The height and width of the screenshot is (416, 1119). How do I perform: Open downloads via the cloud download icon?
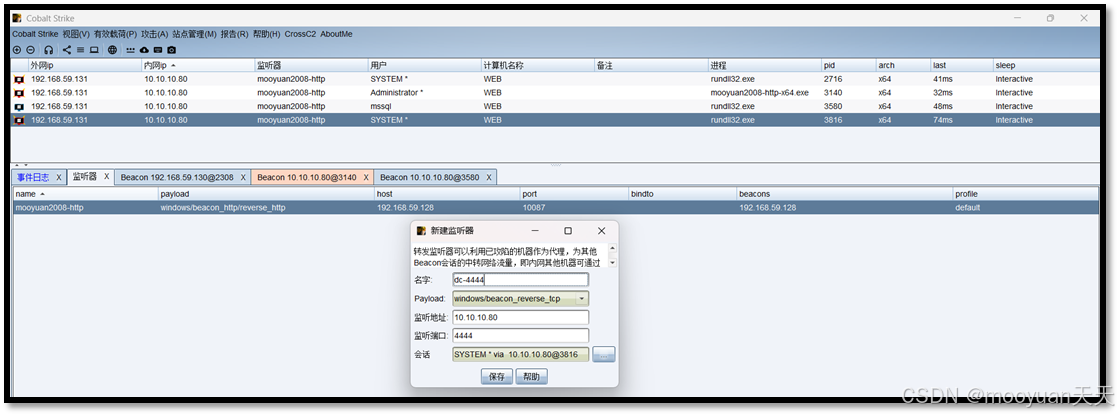(144, 50)
